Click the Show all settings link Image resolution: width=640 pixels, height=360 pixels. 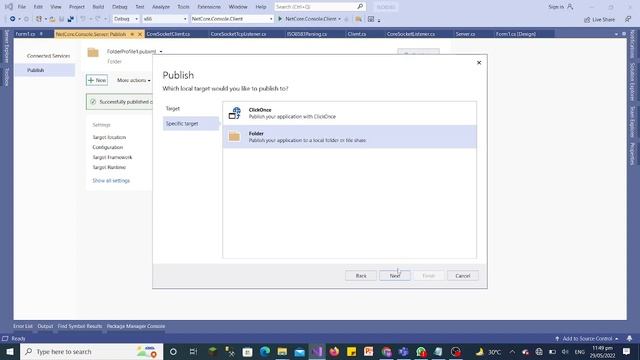pos(111,180)
